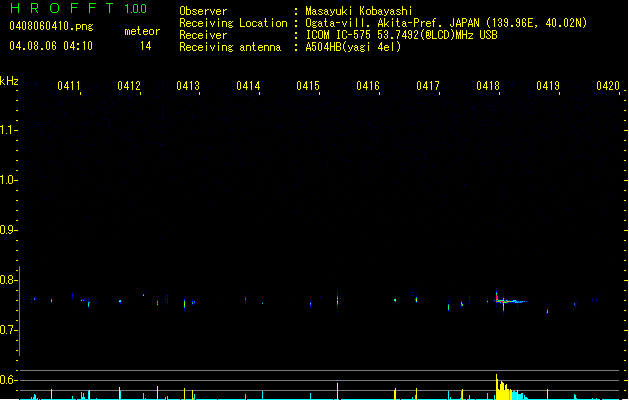Viewport: 629px width, 400px height.
Task: Select antenna value A504HB(yagi 4el)
Action: (353, 47)
